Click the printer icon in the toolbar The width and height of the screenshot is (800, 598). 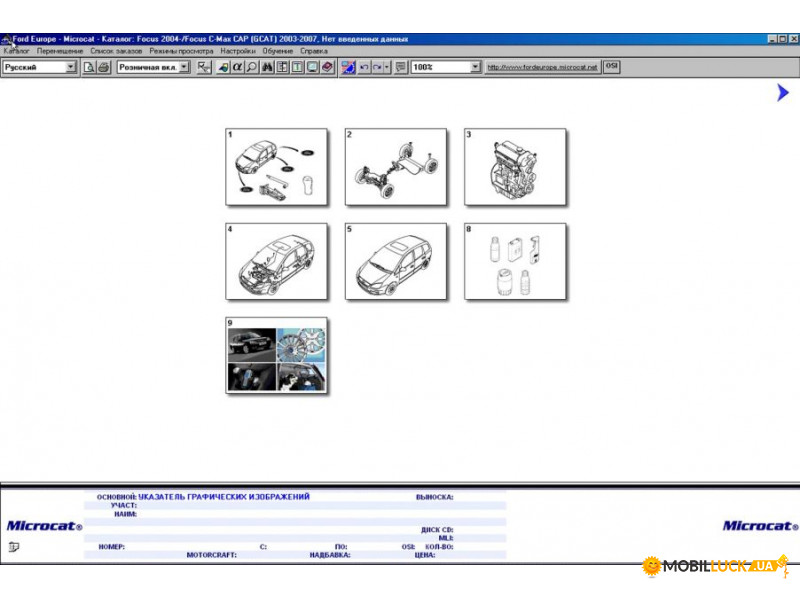tap(103, 67)
